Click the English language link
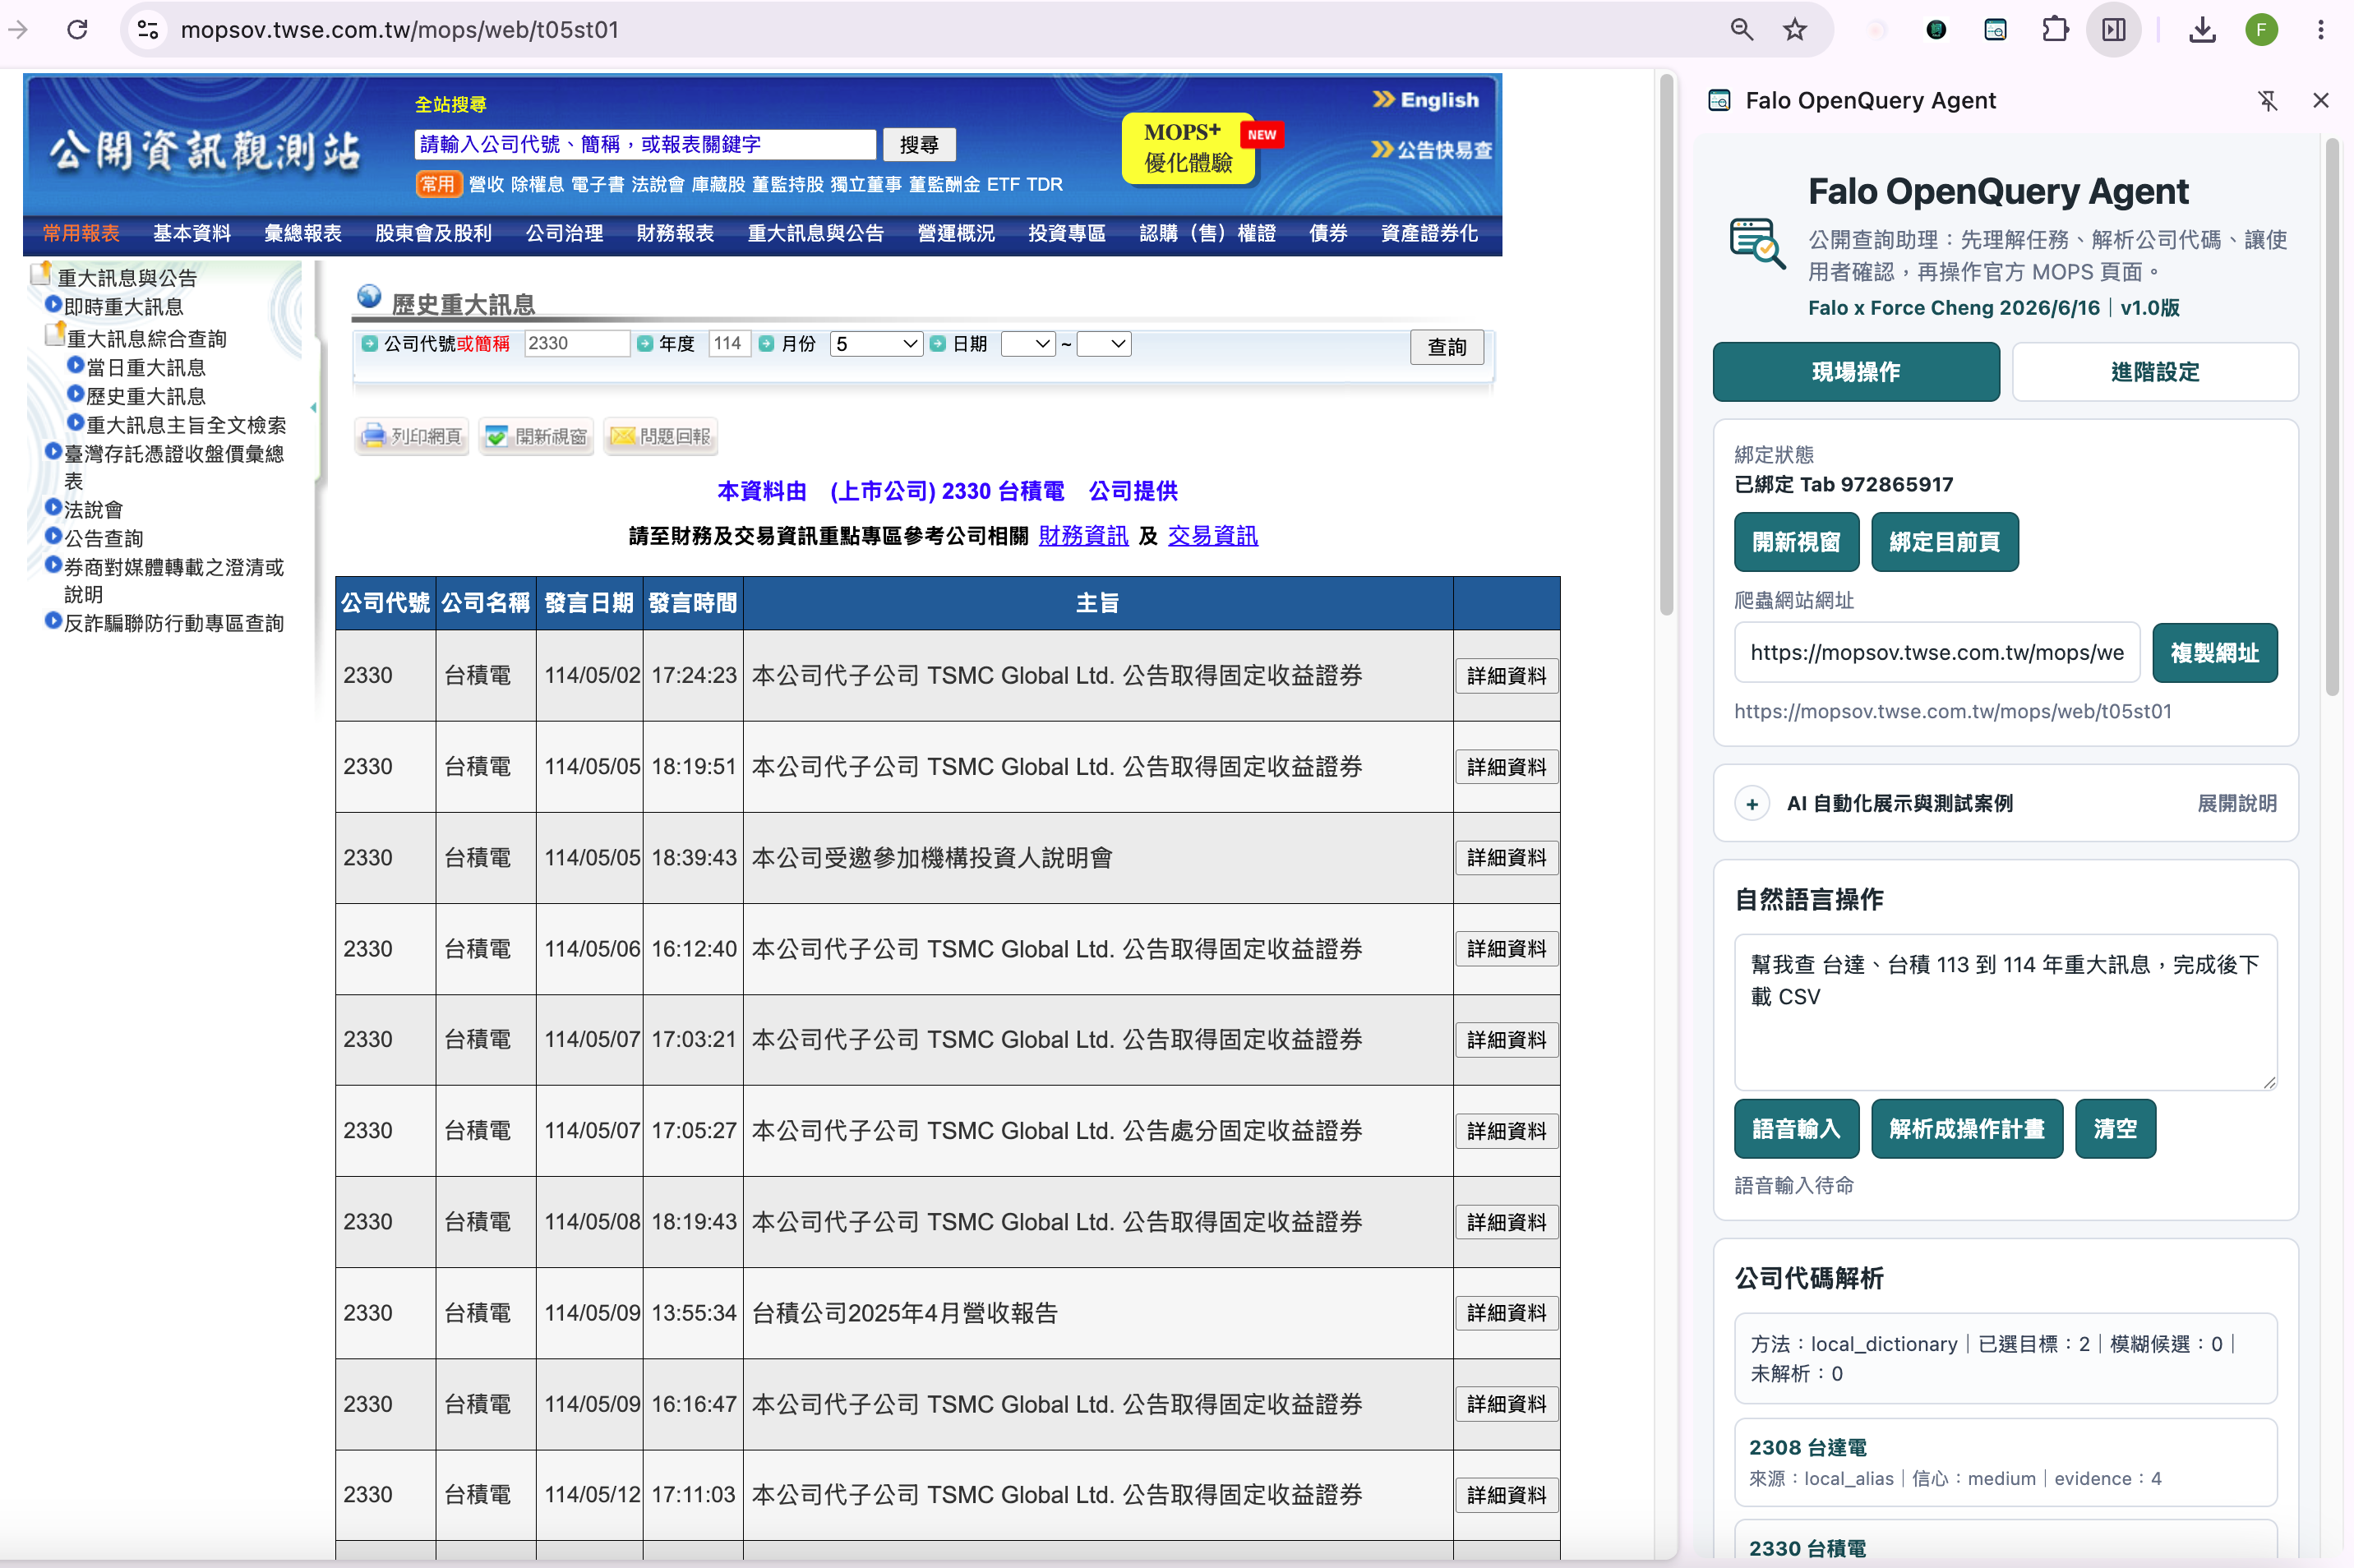This screenshot has height=1568, width=2354. click(x=1425, y=100)
